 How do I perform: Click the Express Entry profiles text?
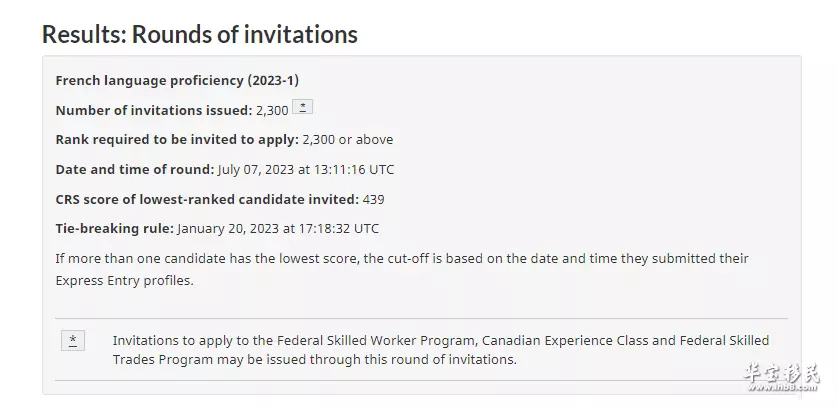click(125, 281)
